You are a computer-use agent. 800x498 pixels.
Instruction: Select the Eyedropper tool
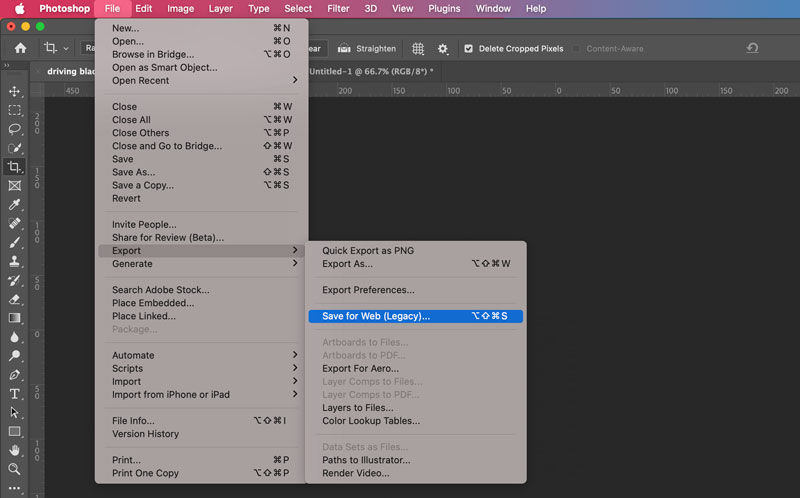click(x=14, y=205)
